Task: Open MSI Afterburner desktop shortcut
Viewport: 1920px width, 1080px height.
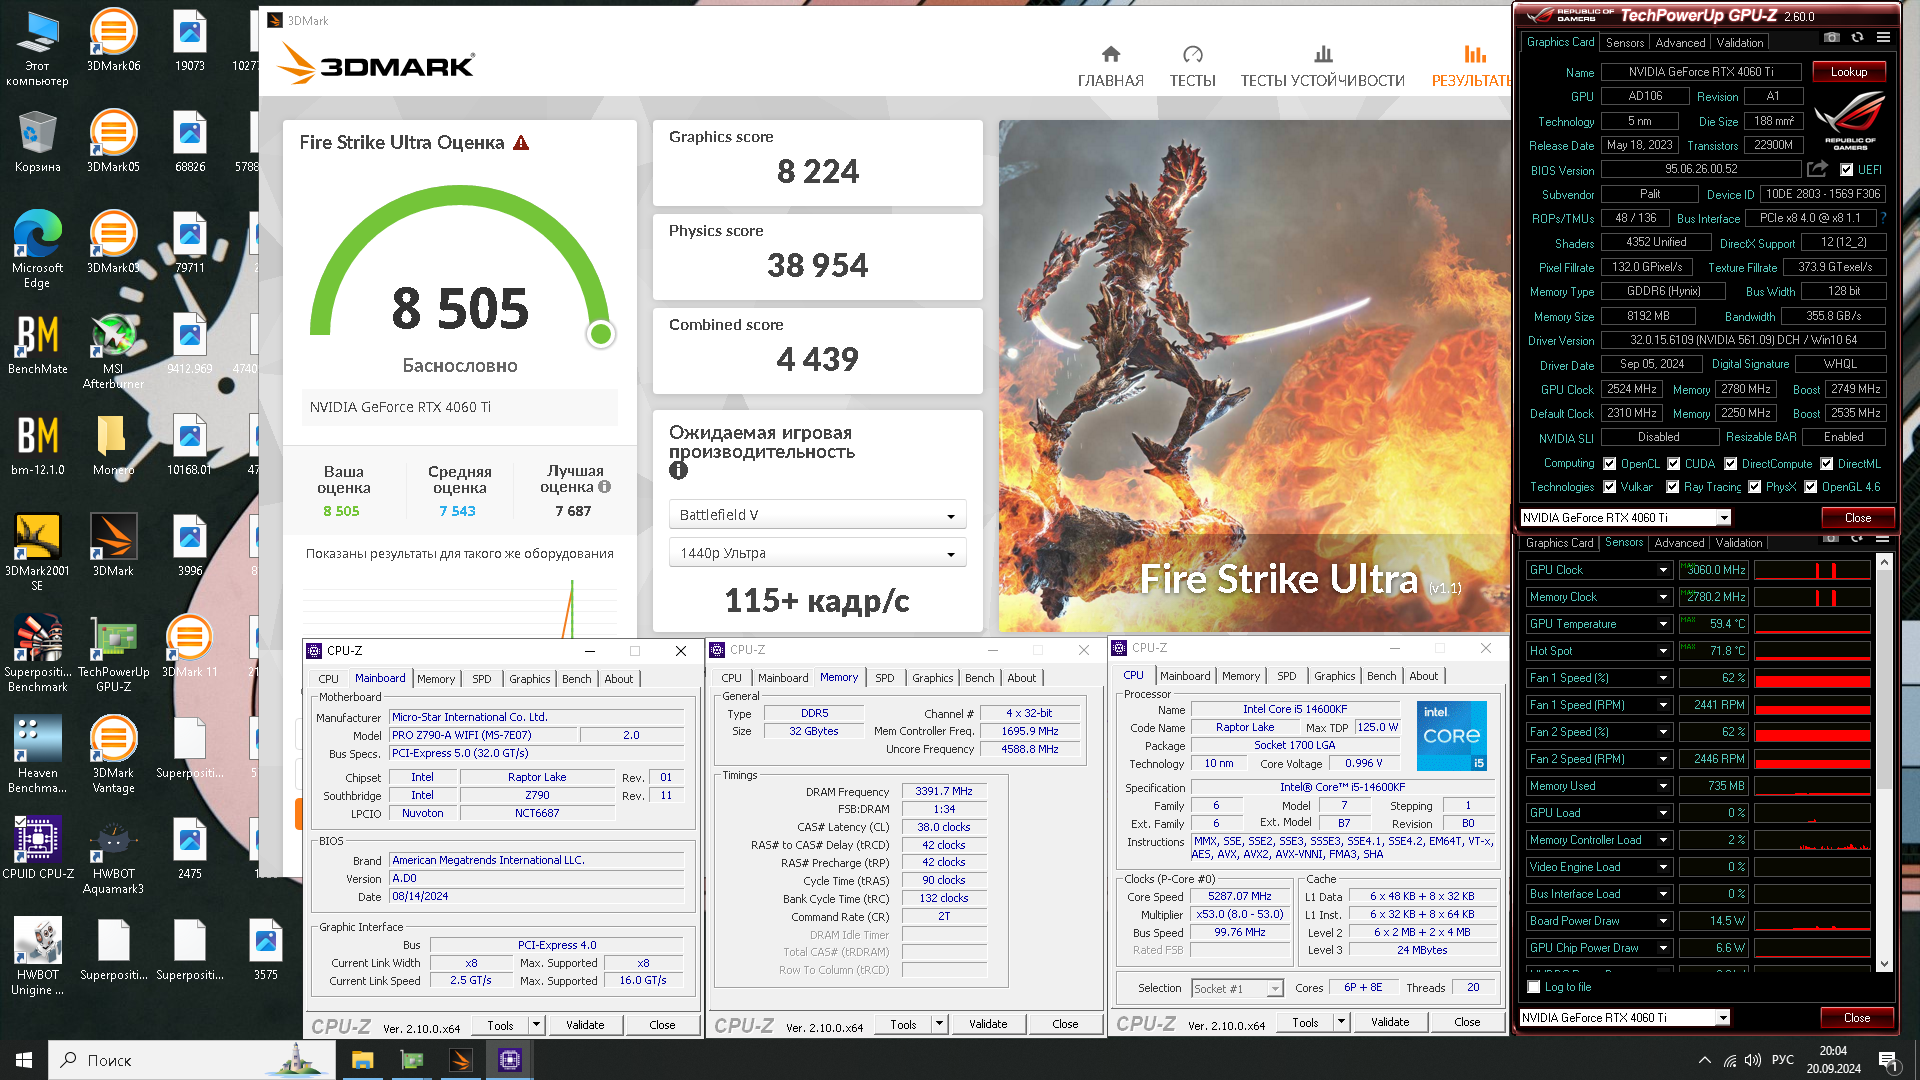Action: pyautogui.click(x=113, y=350)
